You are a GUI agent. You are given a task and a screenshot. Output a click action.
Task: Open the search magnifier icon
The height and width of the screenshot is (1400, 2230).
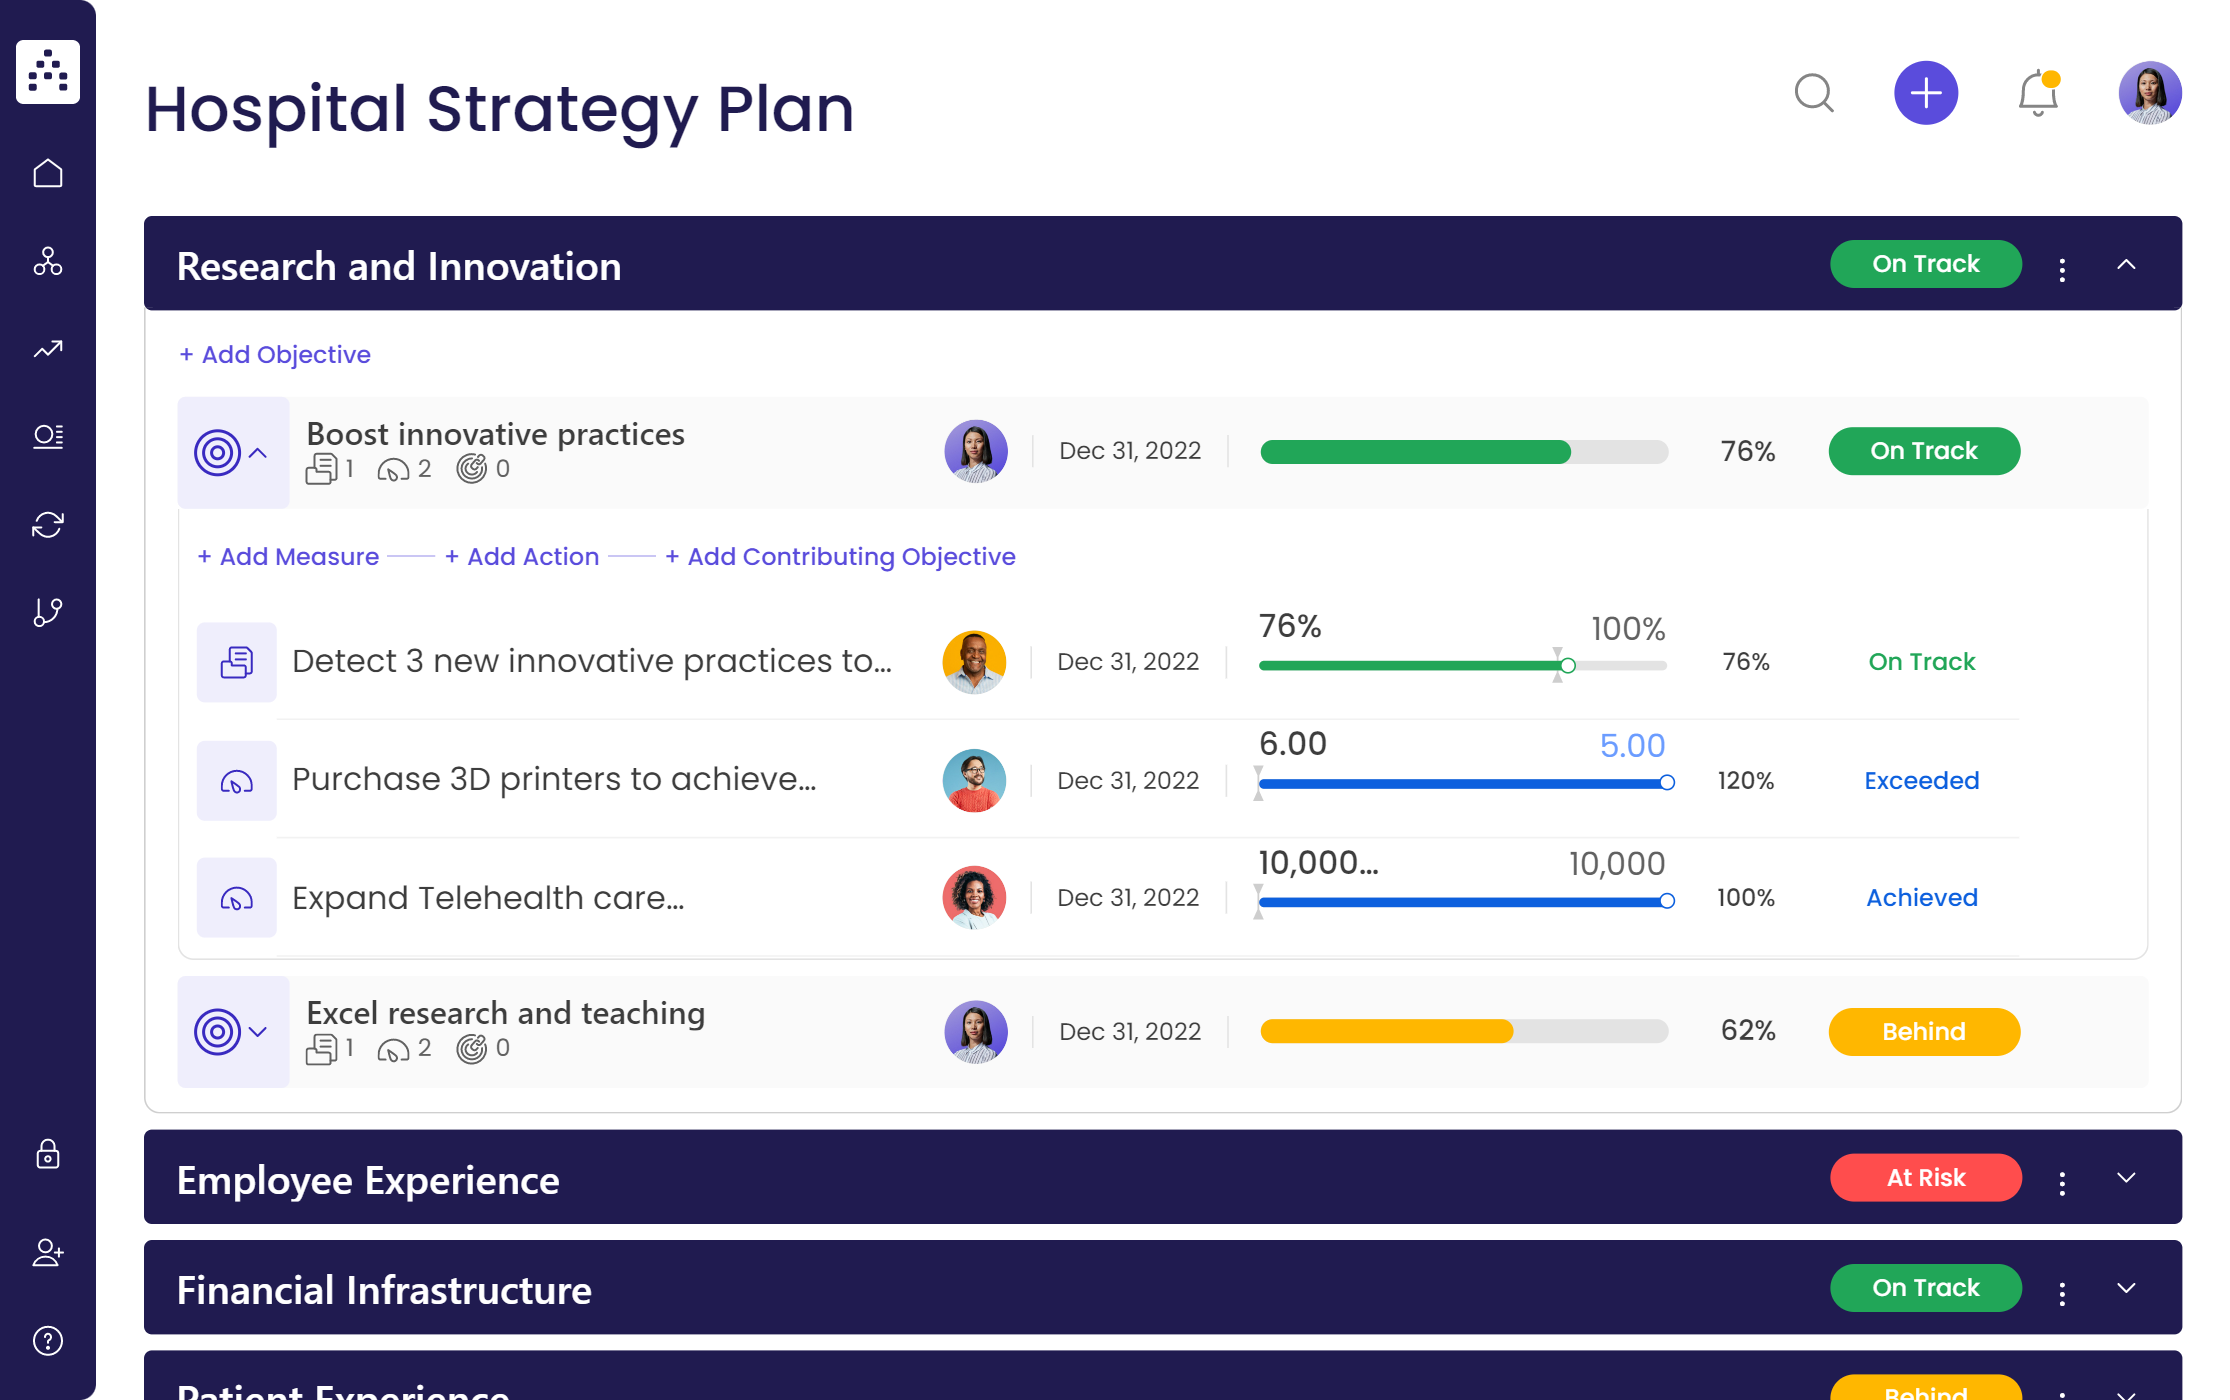(x=1815, y=93)
